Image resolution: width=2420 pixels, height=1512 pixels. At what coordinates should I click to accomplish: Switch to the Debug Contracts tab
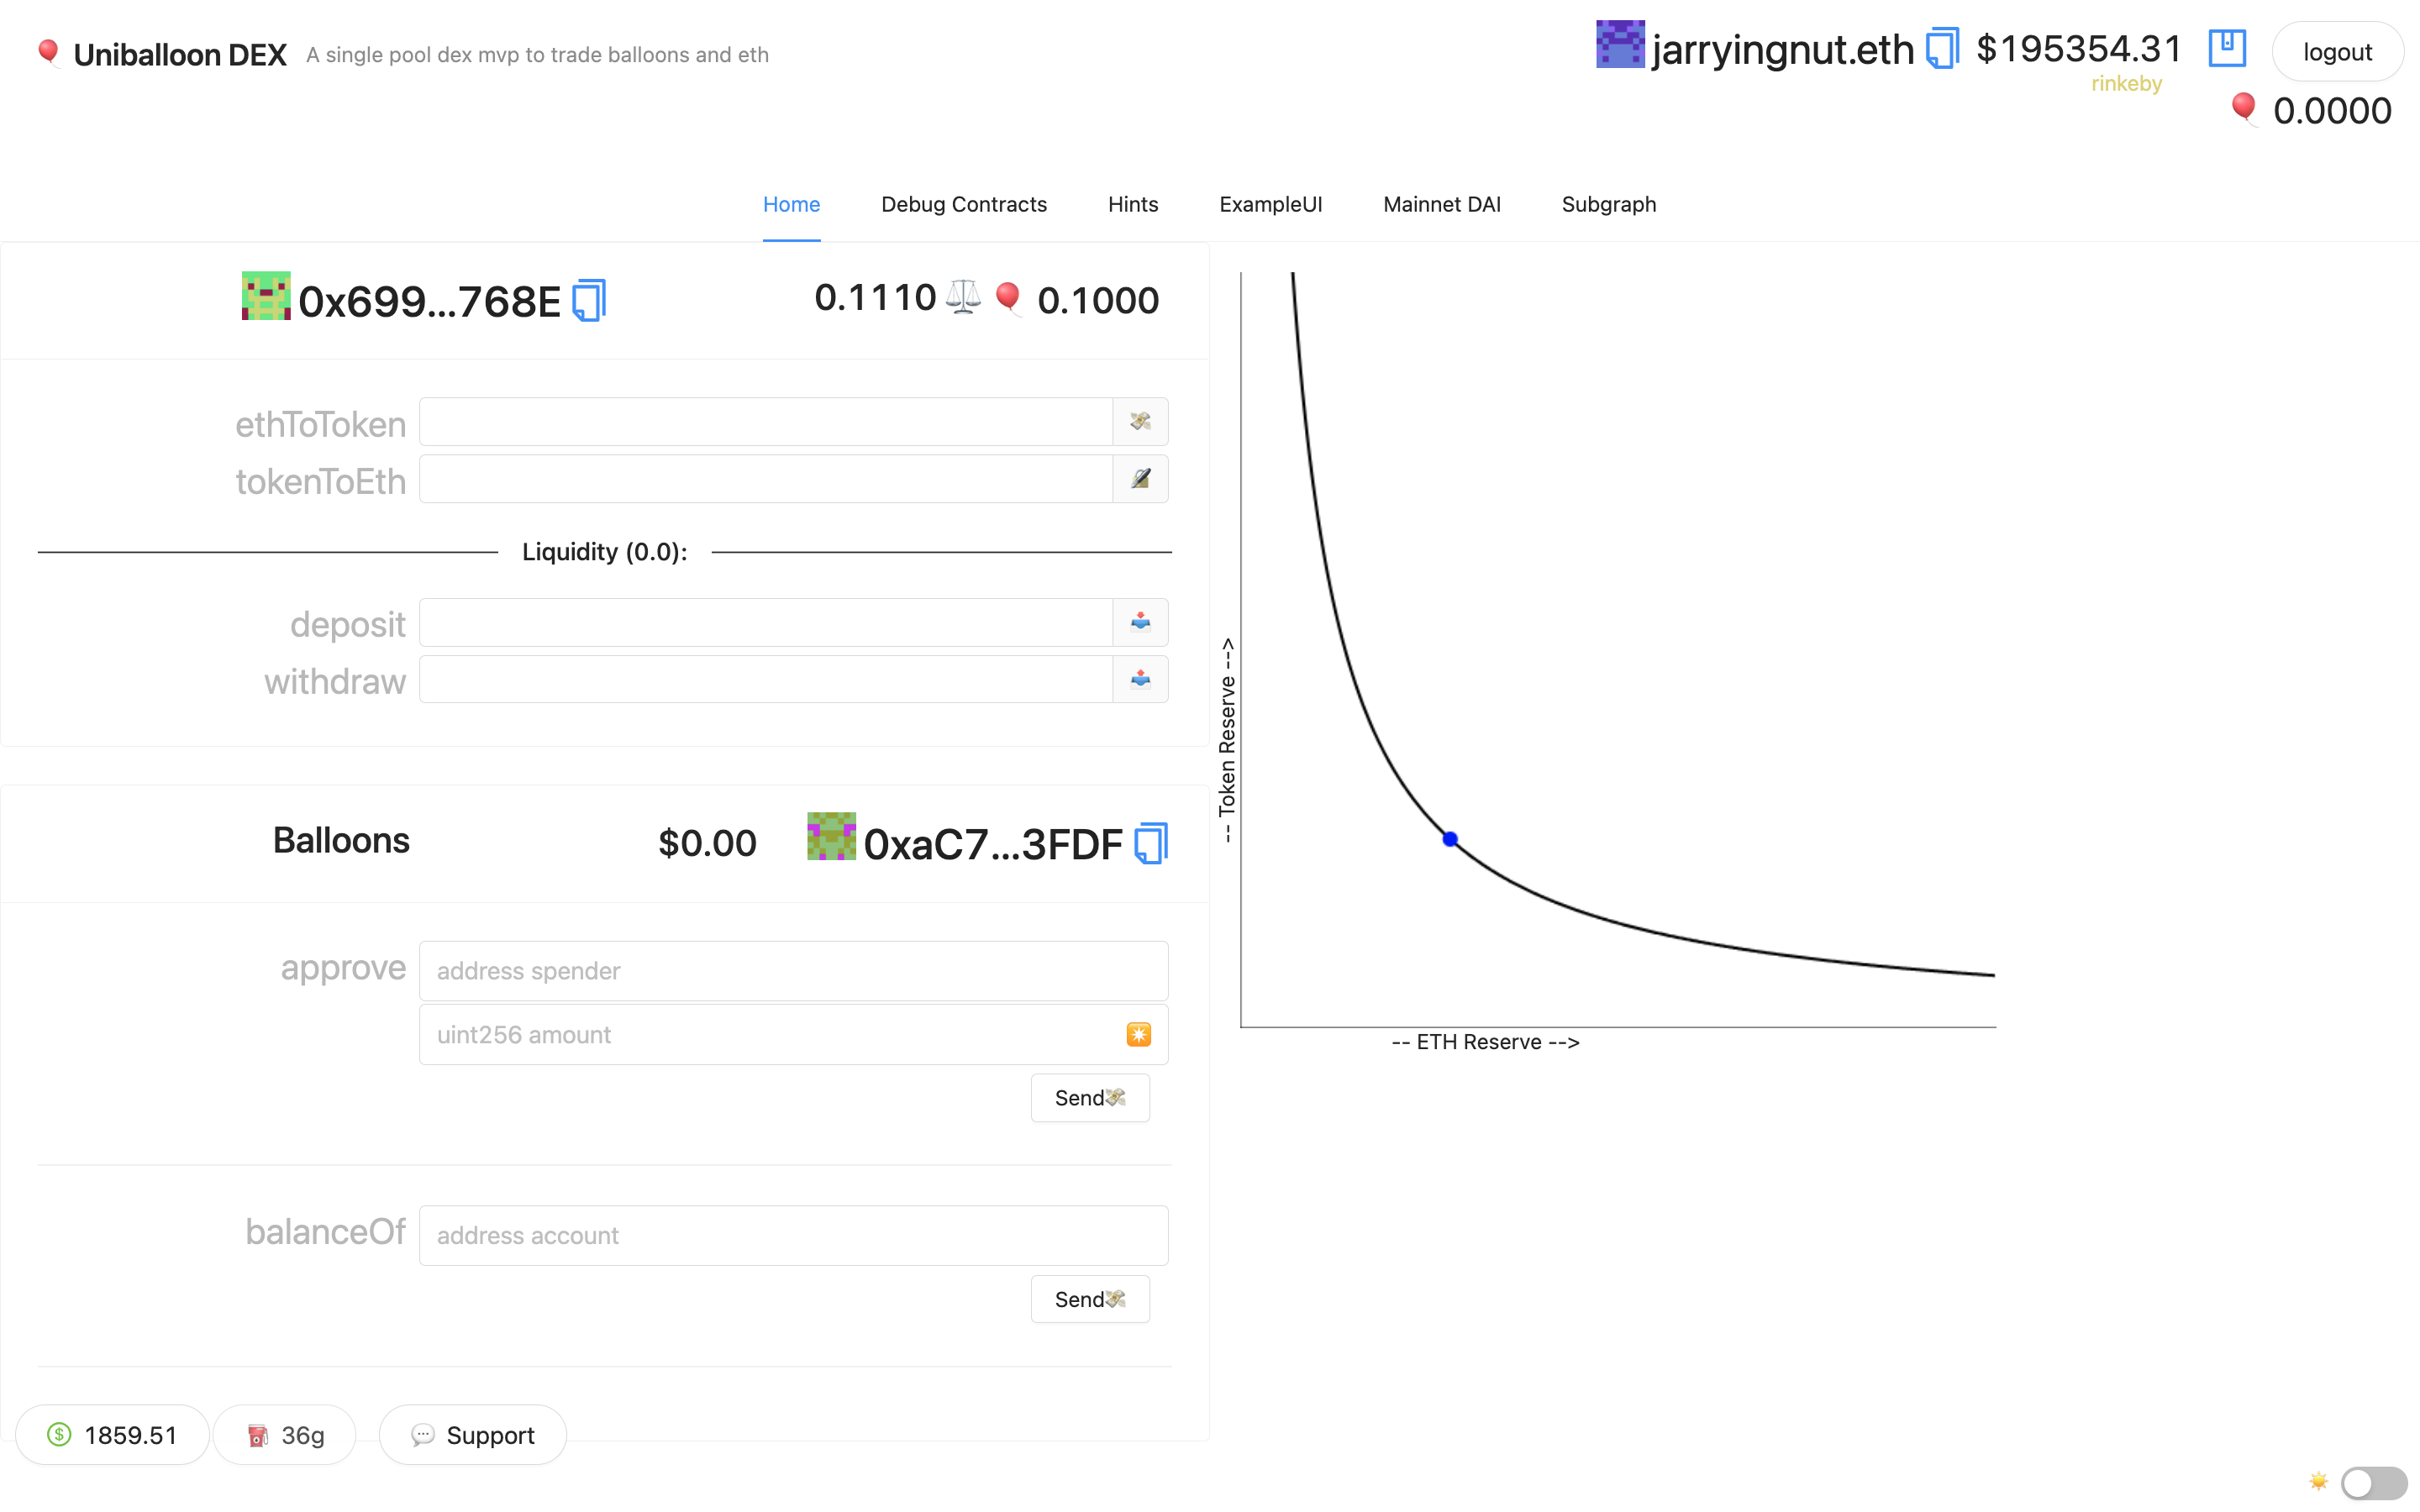tap(963, 204)
